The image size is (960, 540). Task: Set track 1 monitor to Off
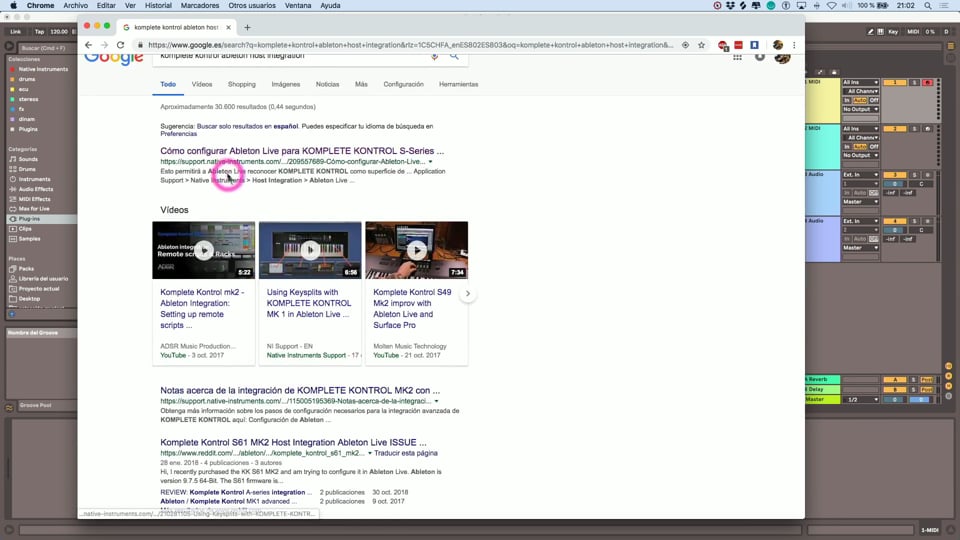coord(874,100)
